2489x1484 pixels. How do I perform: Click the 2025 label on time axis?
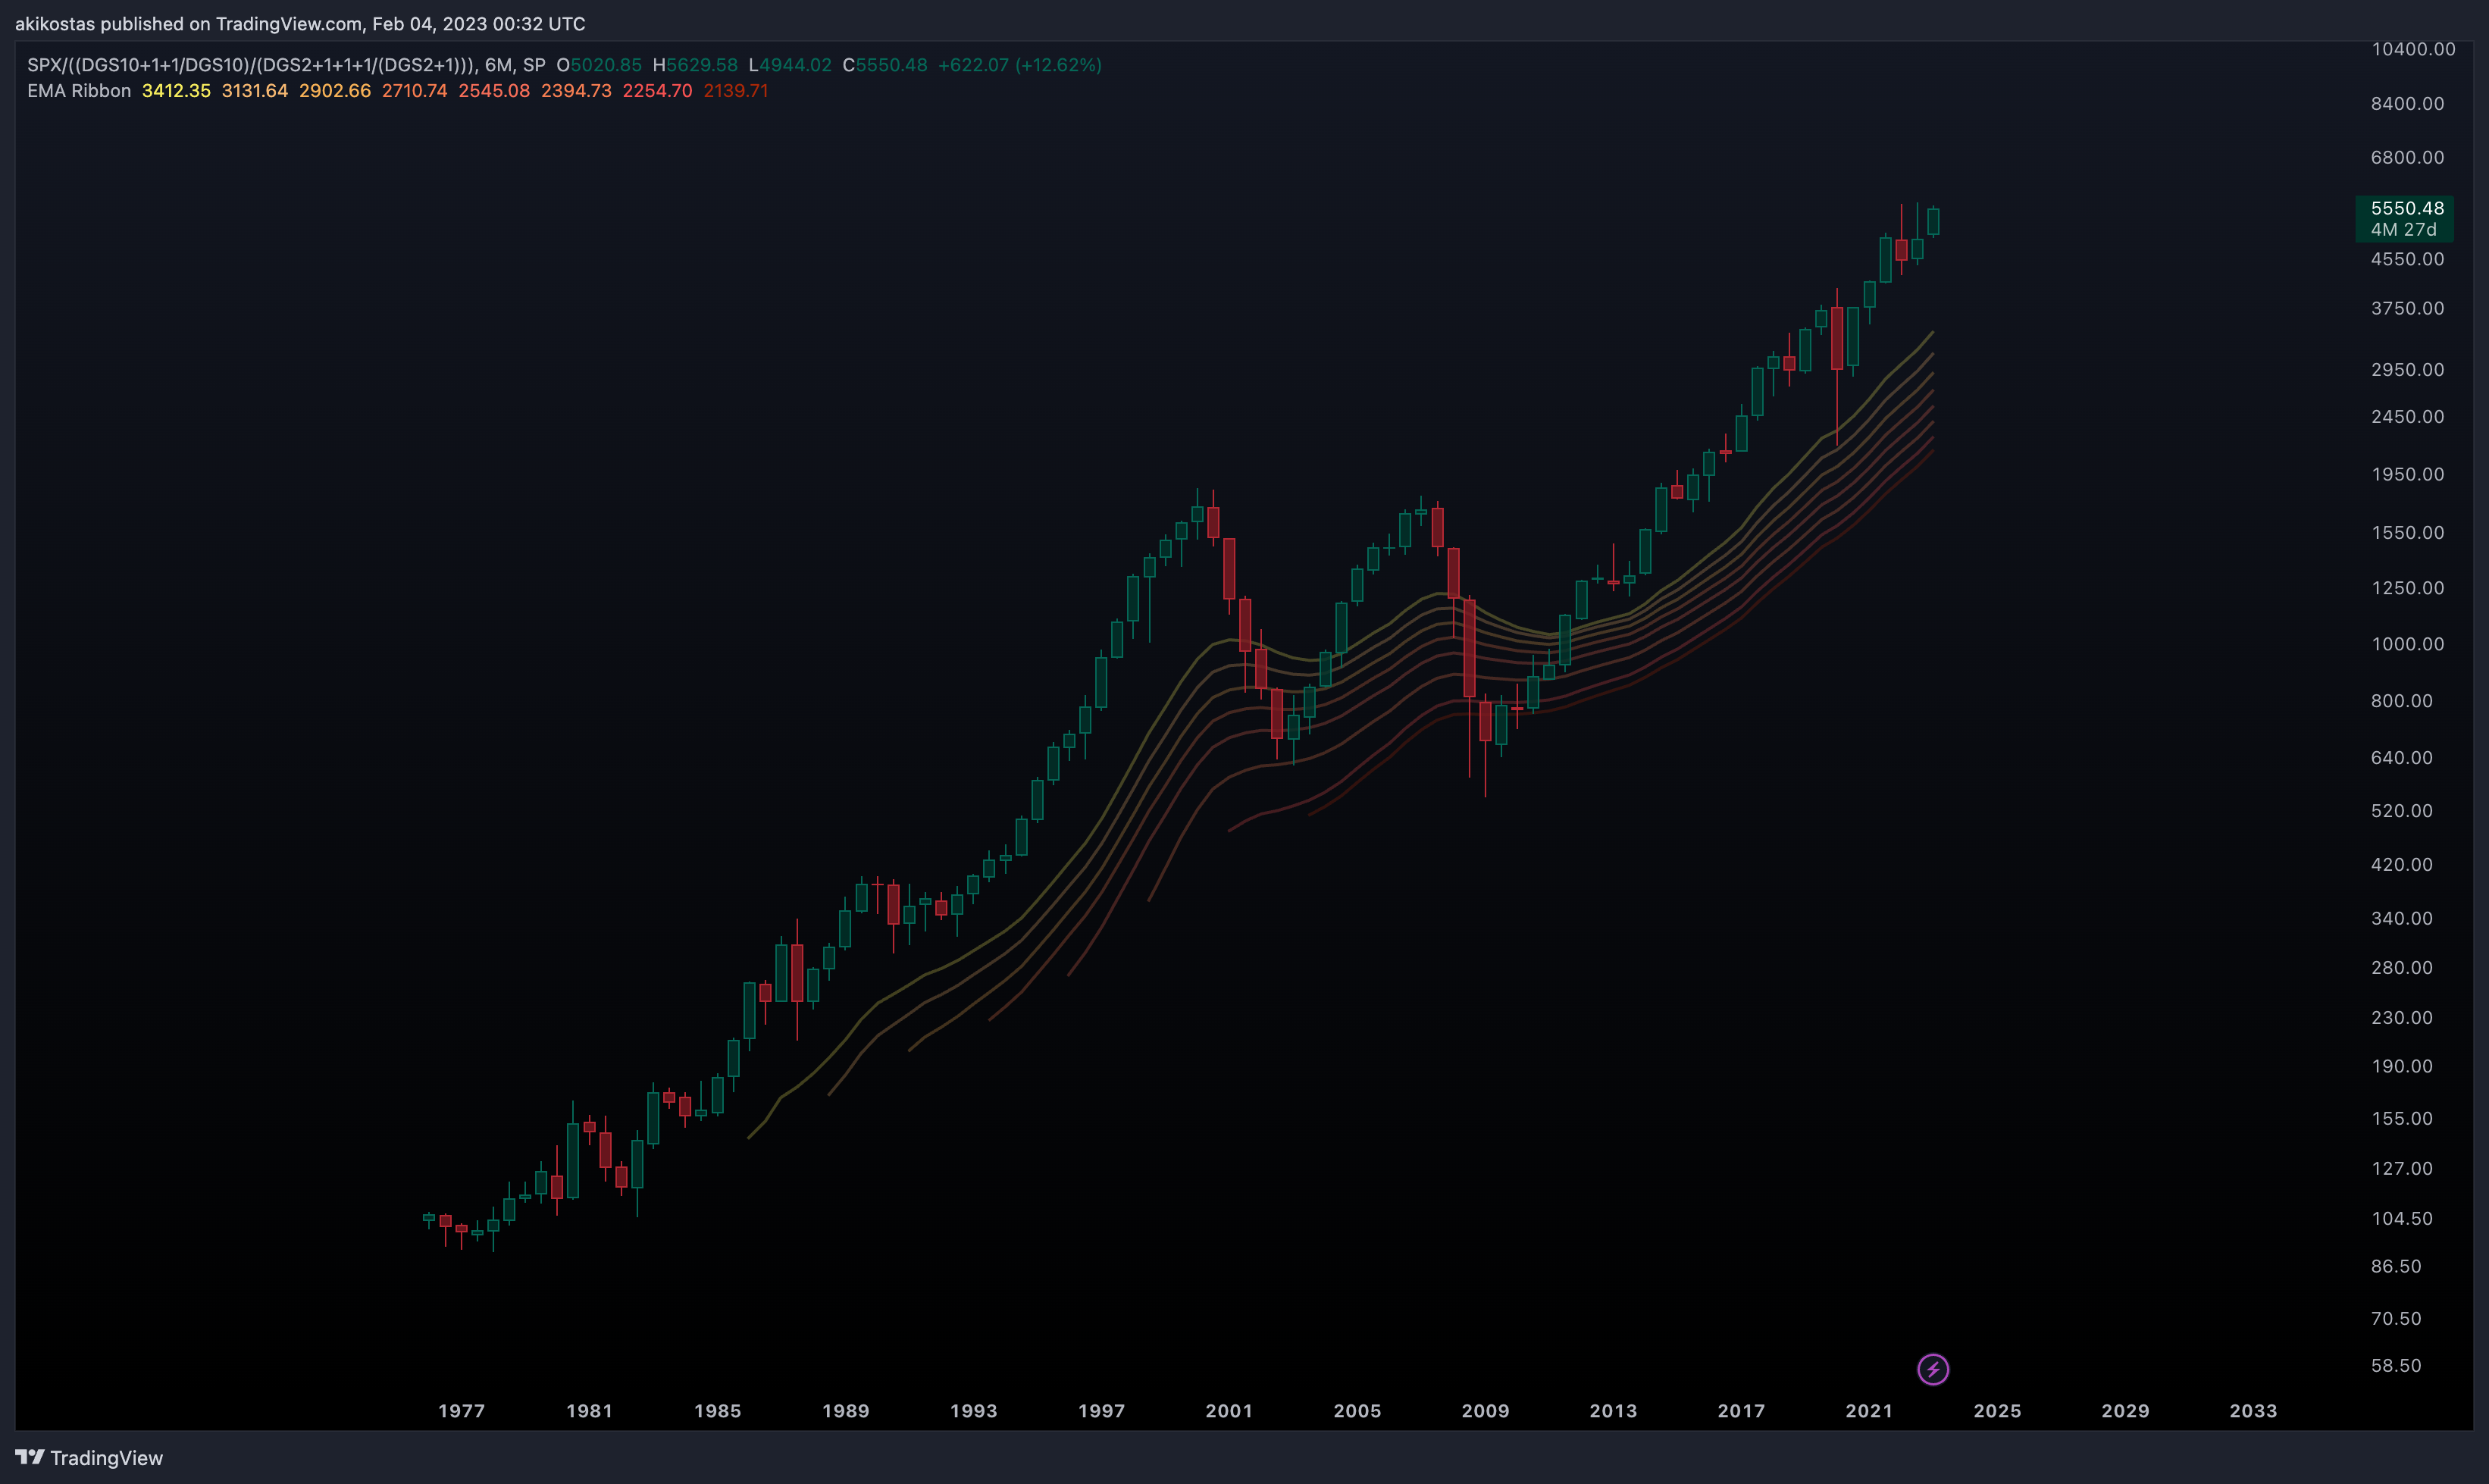click(x=1997, y=1411)
